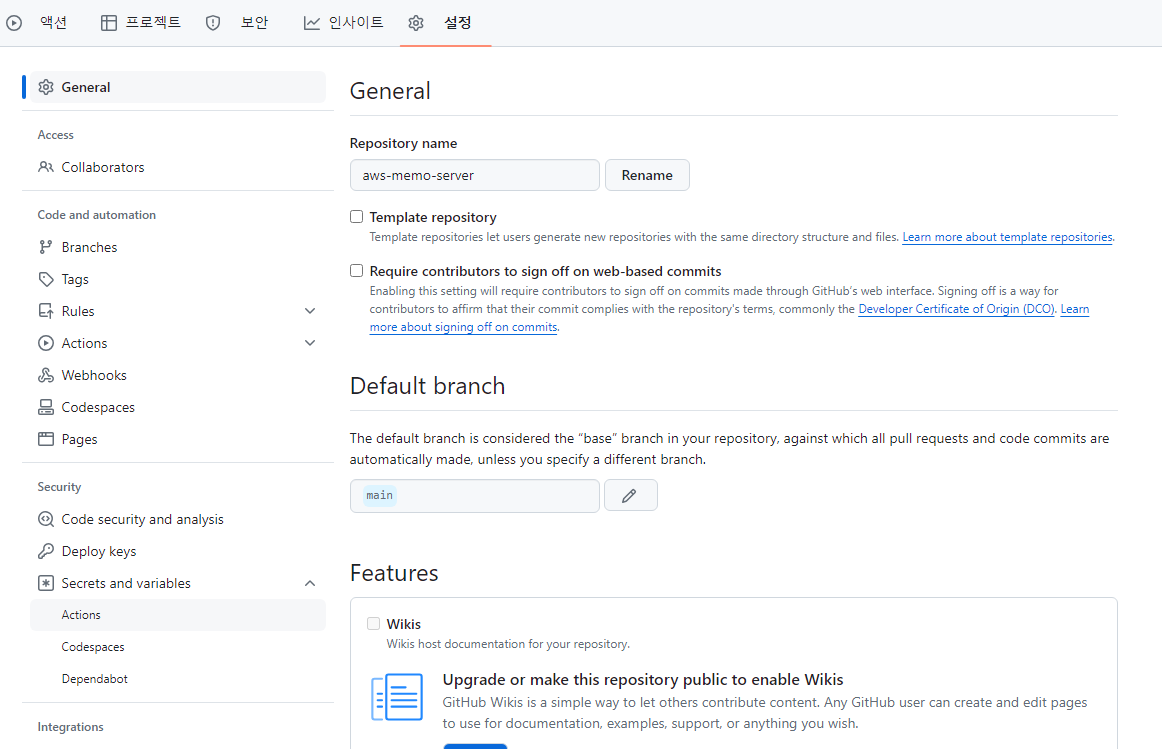Select General in the settings sidebar
Viewport: 1162px width, 749px height.
pos(178,87)
